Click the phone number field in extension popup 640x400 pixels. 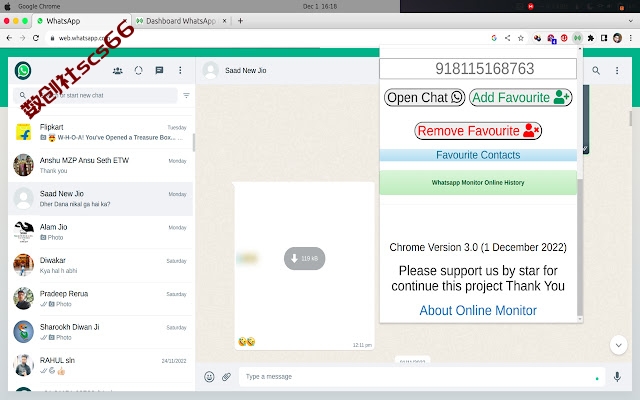pyautogui.click(x=478, y=69)
